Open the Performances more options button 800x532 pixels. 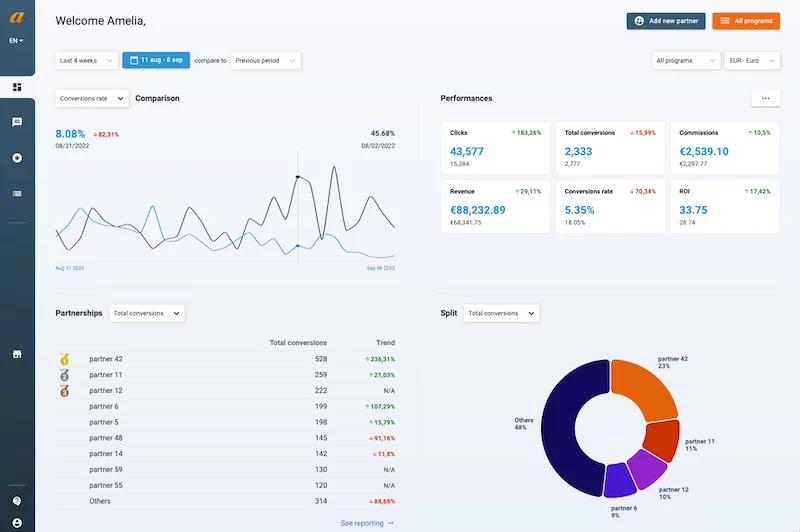(765, 98)
